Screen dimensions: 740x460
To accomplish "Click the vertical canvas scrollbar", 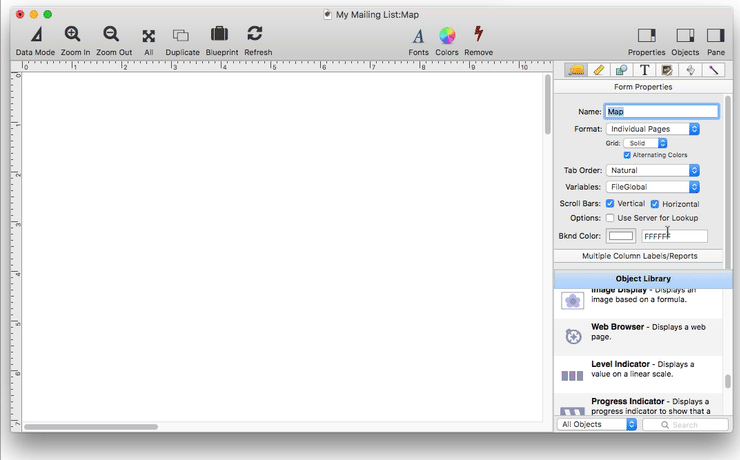I will click(x=547, y=104).
